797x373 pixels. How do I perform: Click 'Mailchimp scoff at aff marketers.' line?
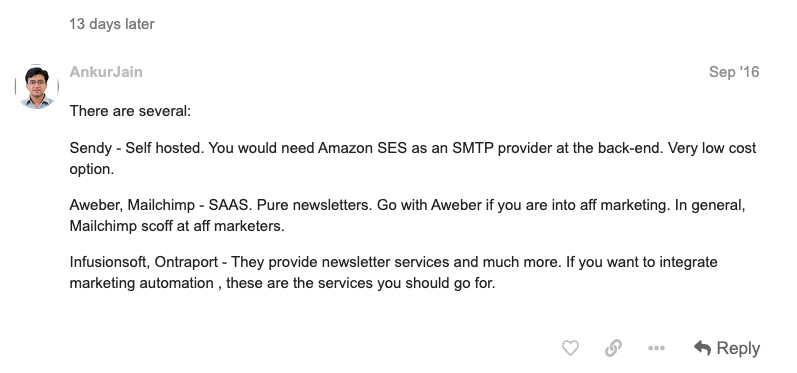coord(177,226)
